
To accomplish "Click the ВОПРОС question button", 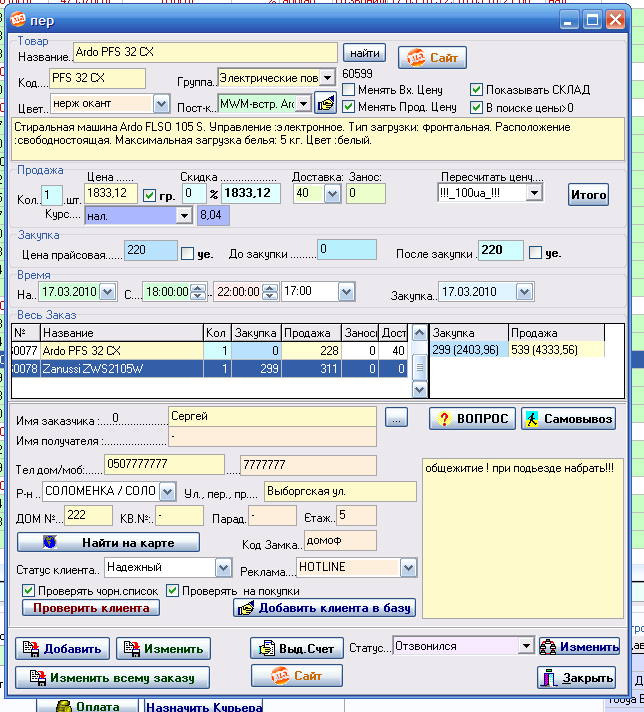I will click(470, 419).
